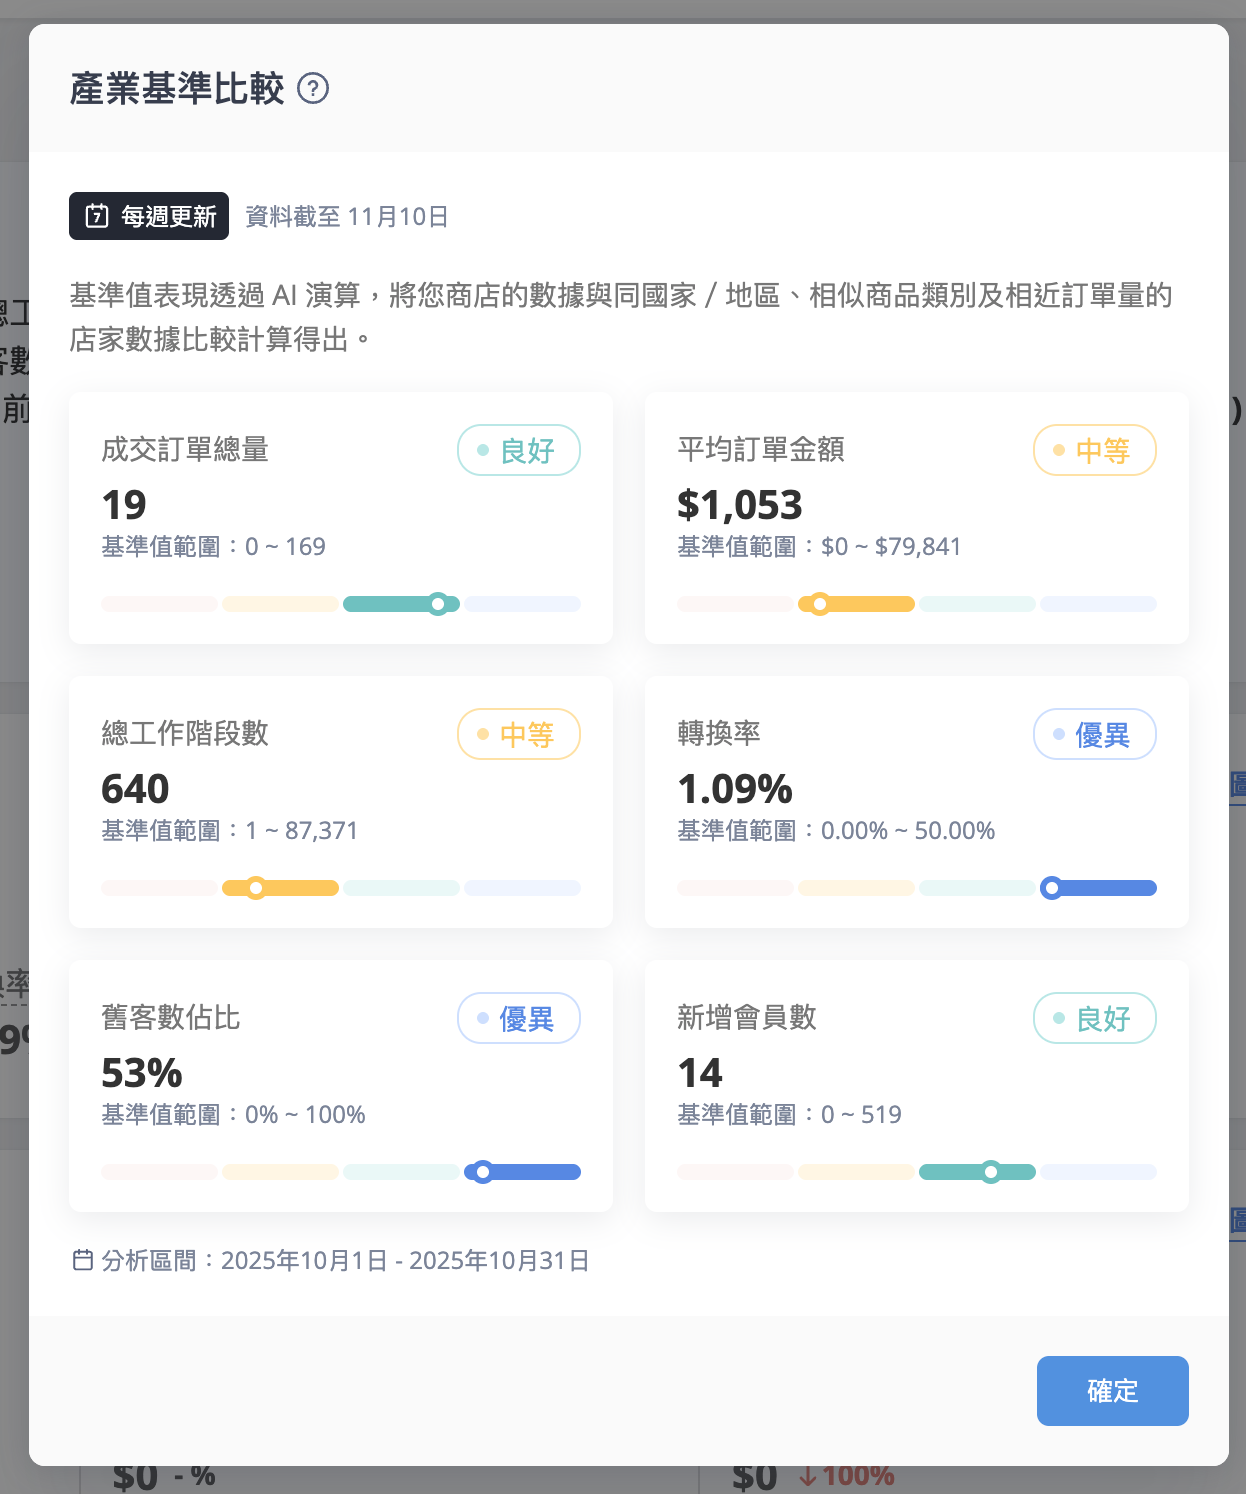Click the 新增會員數 benchmark slider marker
Image resolution: width=1246 pixels, height=1494 pixels.
tap(991, 1172)
